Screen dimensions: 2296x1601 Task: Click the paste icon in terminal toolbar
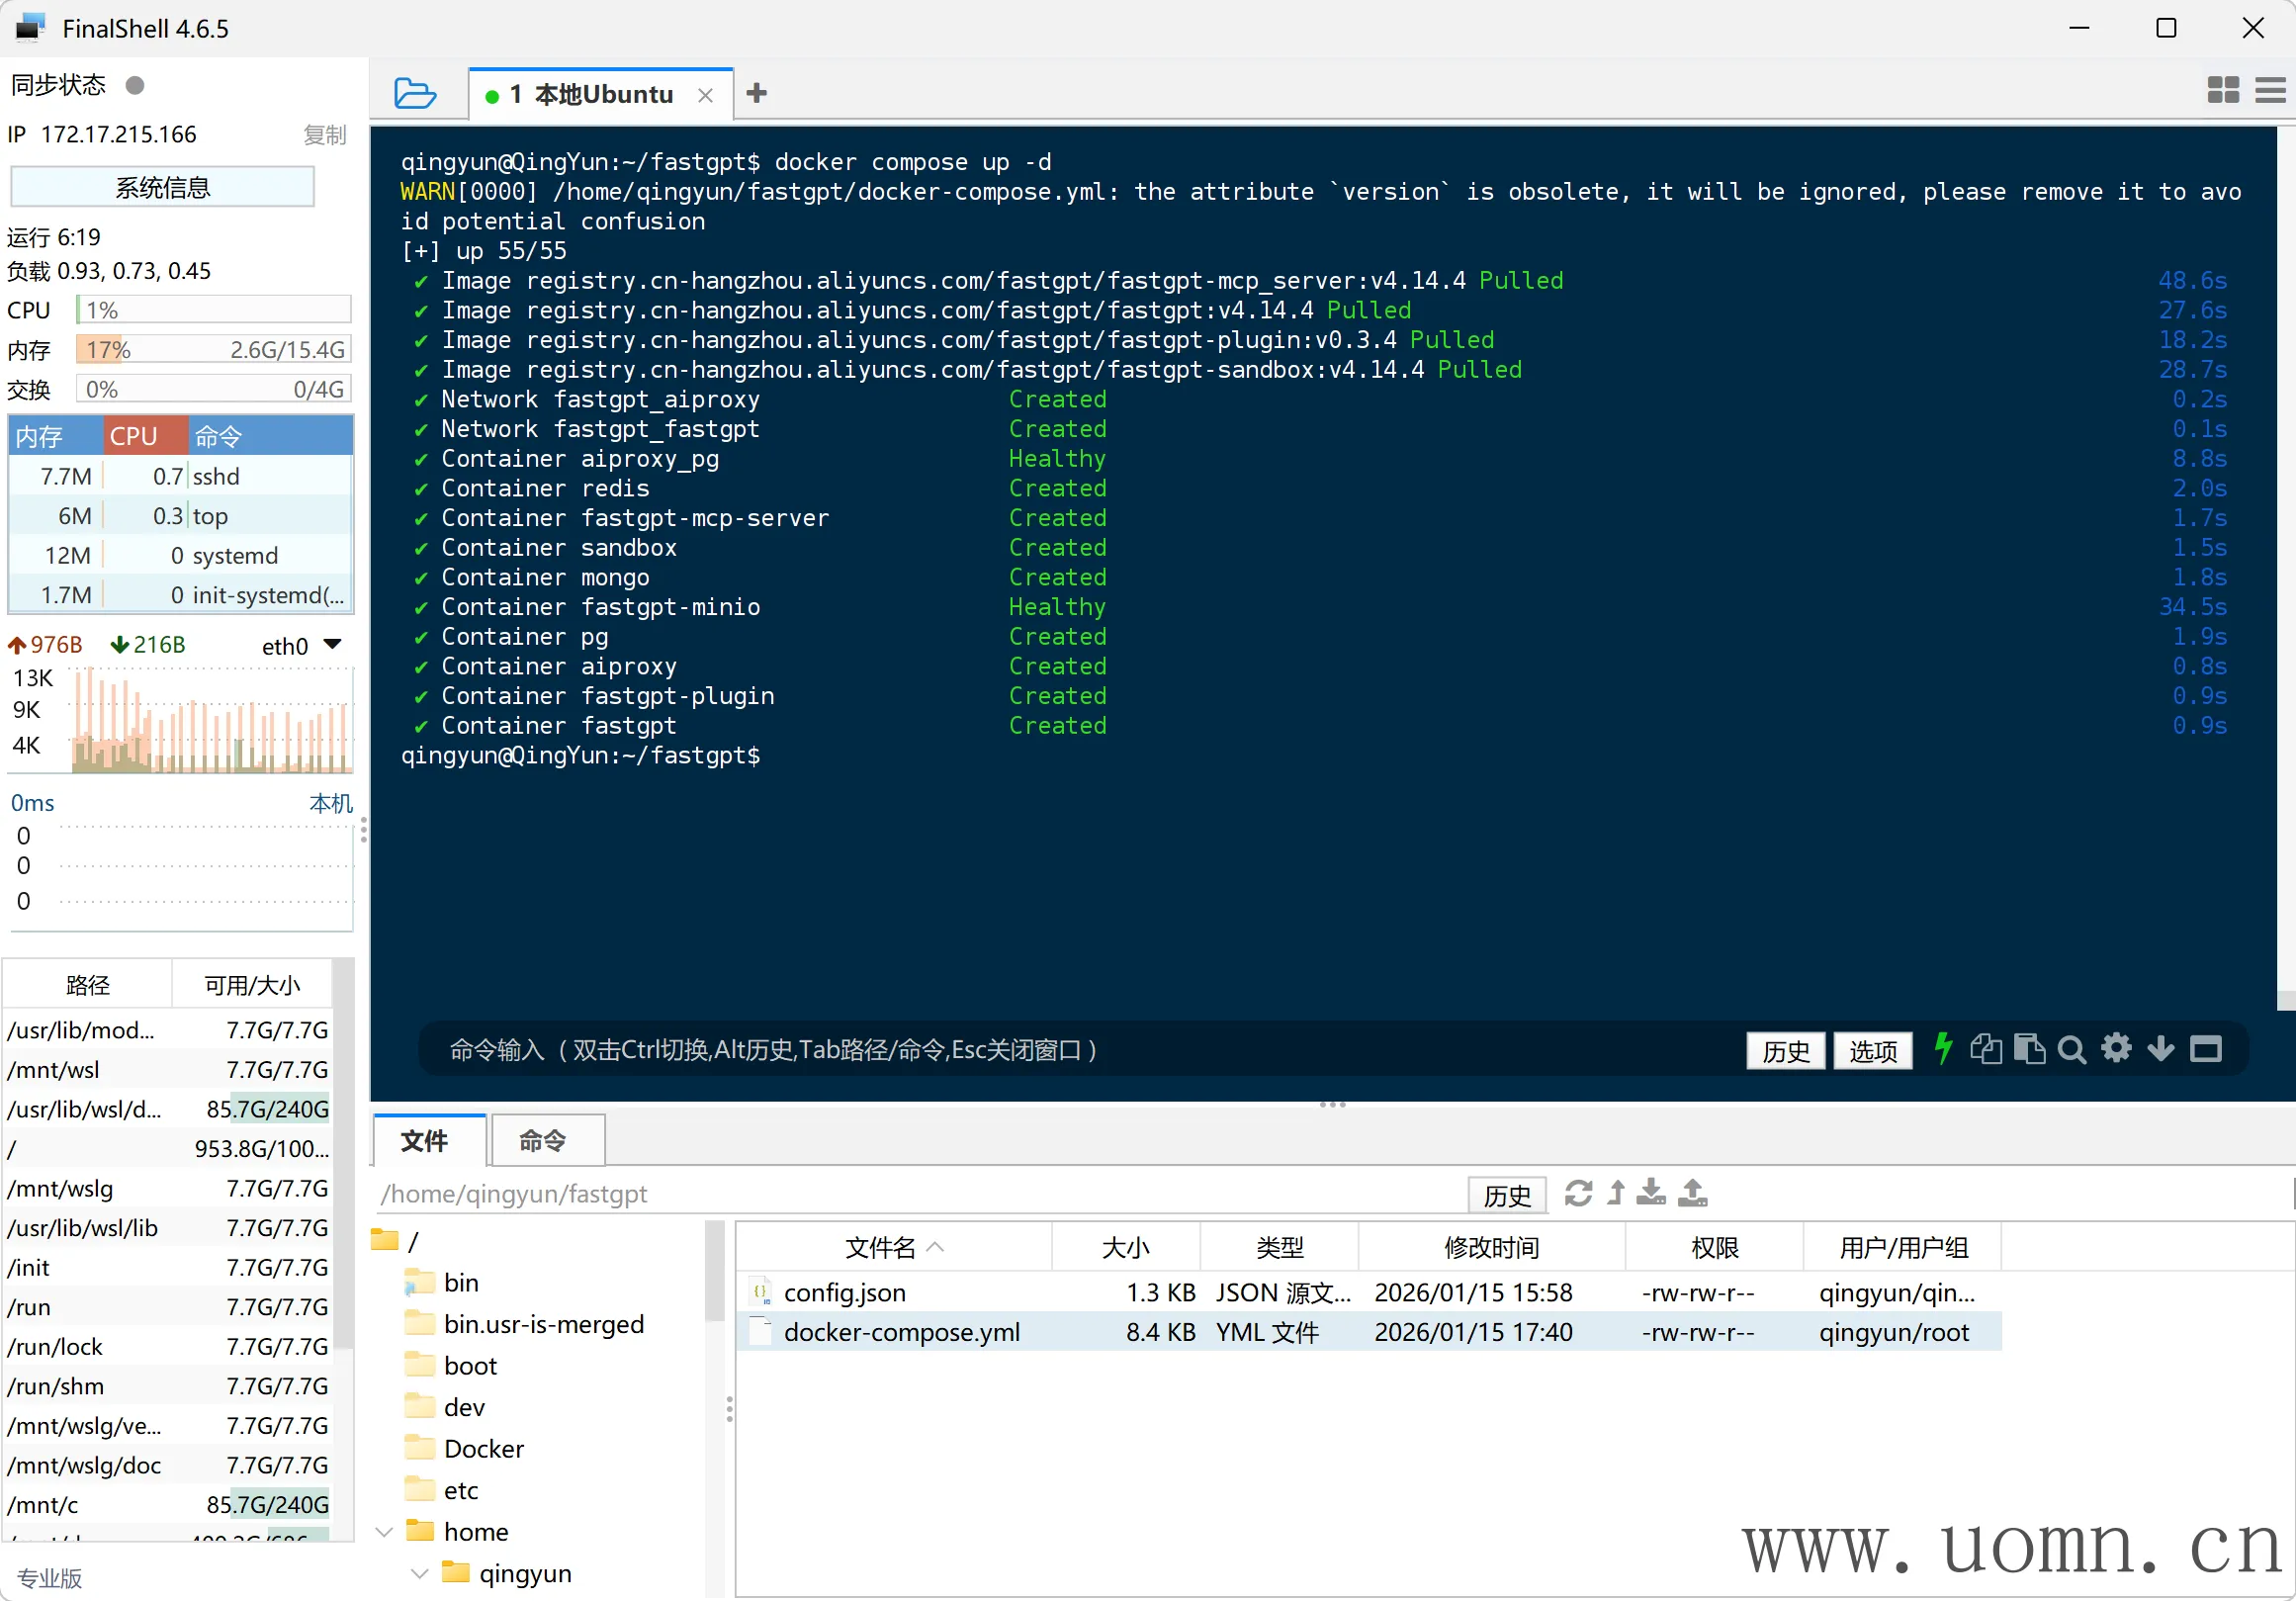[x=2029, y=1049]
